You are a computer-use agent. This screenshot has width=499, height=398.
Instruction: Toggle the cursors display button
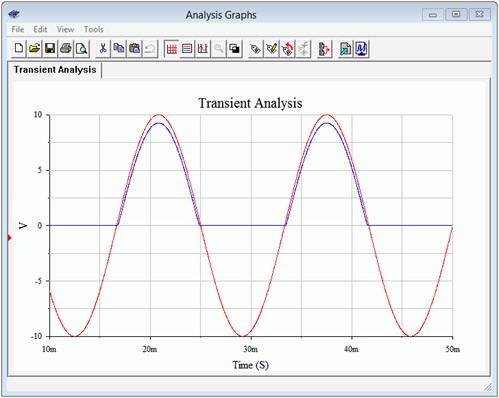point(203,49)
